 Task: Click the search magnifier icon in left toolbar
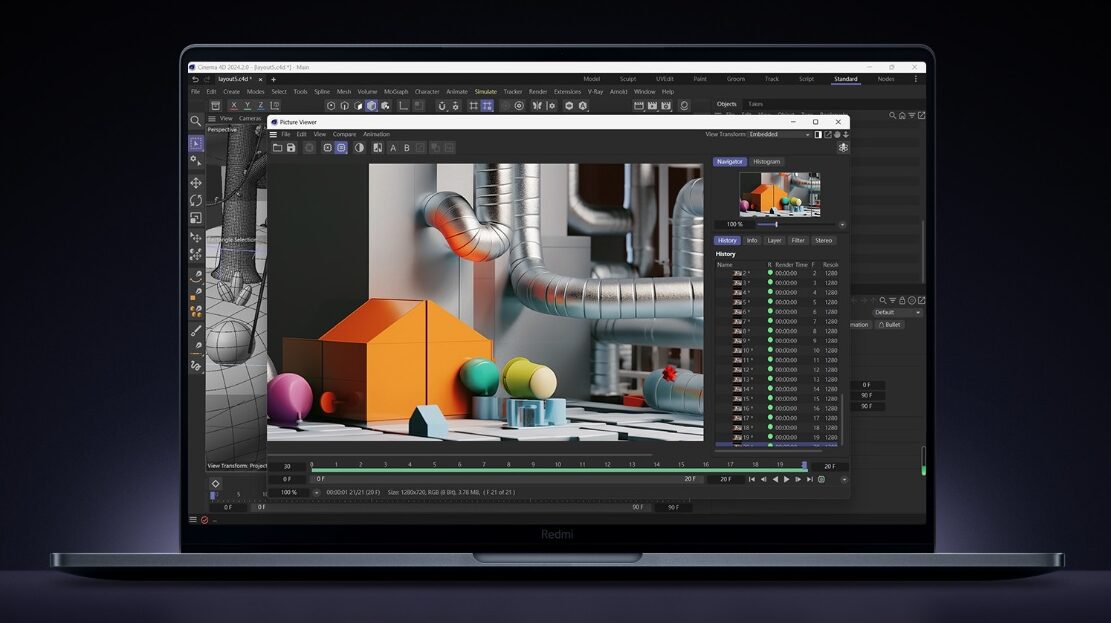coord(196,121)
